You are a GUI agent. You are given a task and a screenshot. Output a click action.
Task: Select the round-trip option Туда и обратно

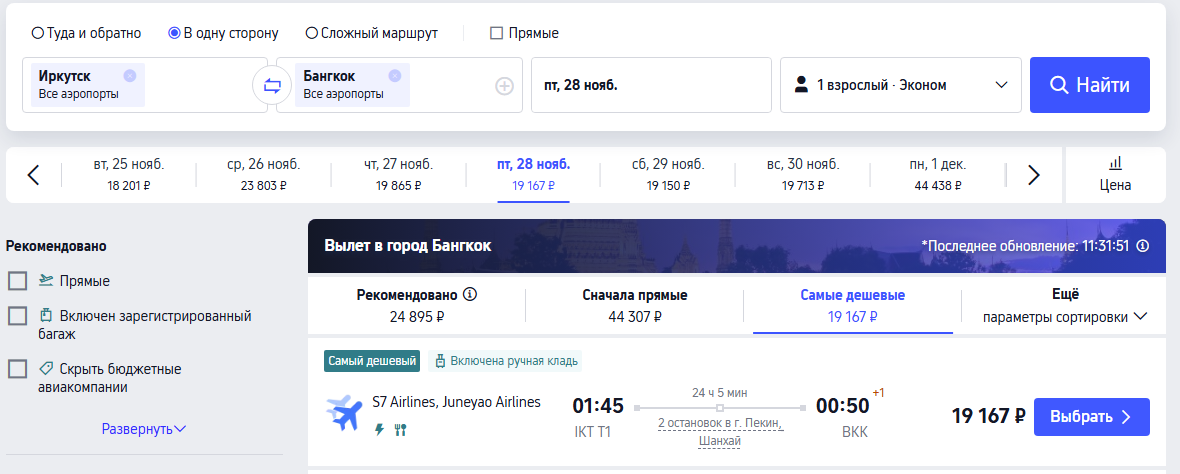(x=86, y=33)
